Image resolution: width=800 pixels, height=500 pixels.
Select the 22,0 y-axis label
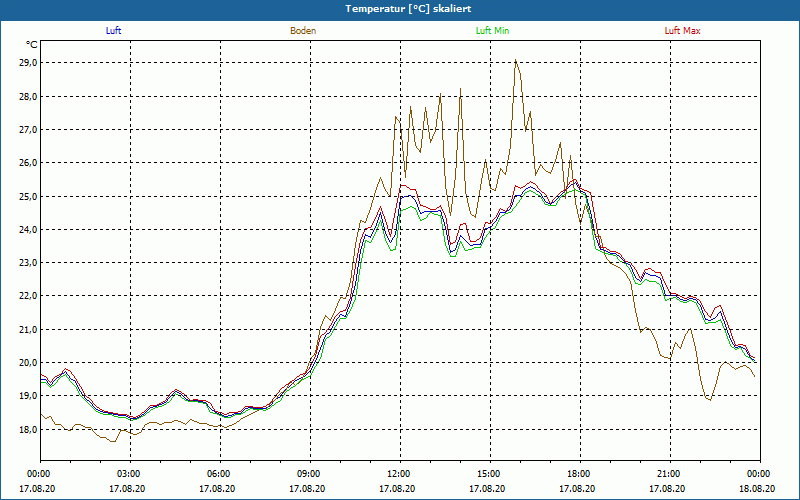(28, 296)
